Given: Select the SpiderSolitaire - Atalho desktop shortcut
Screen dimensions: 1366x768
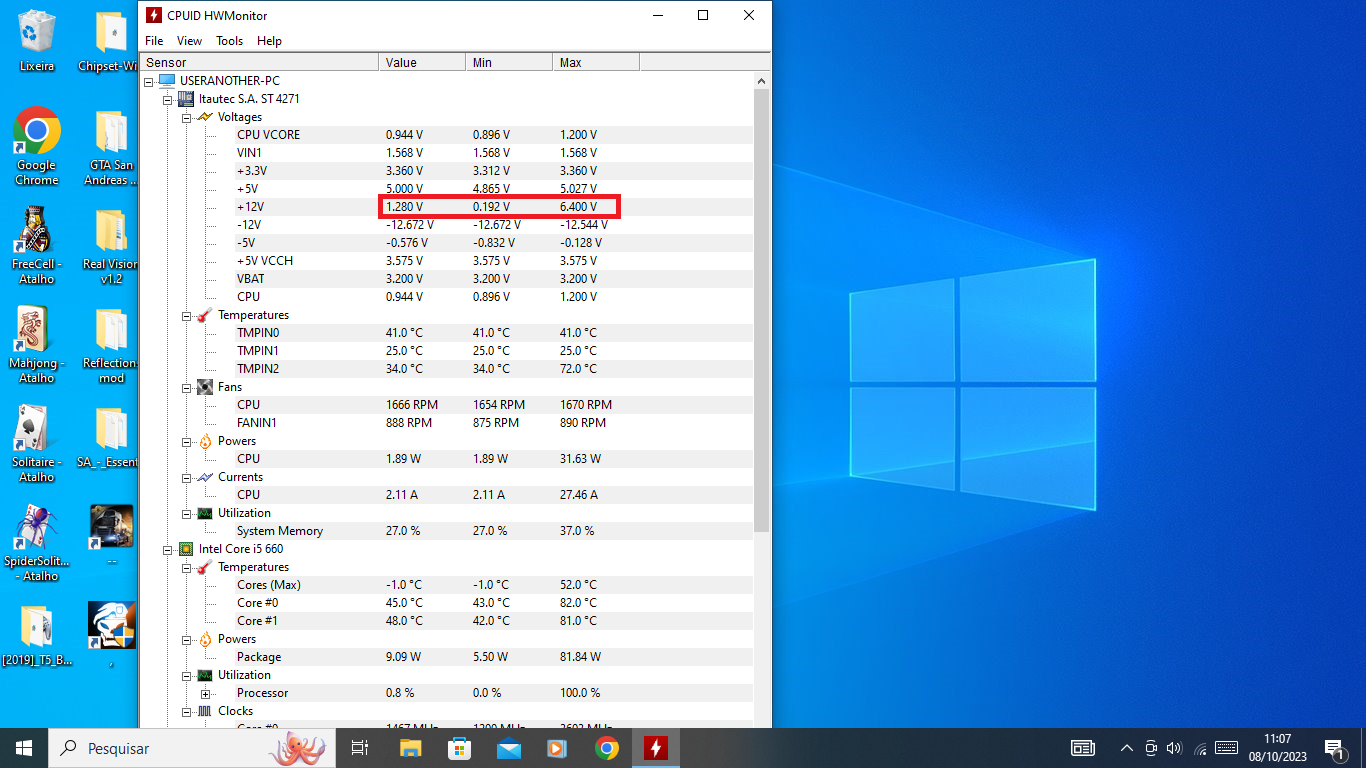Looking at the screenshot, I should (x=37, y=542).
